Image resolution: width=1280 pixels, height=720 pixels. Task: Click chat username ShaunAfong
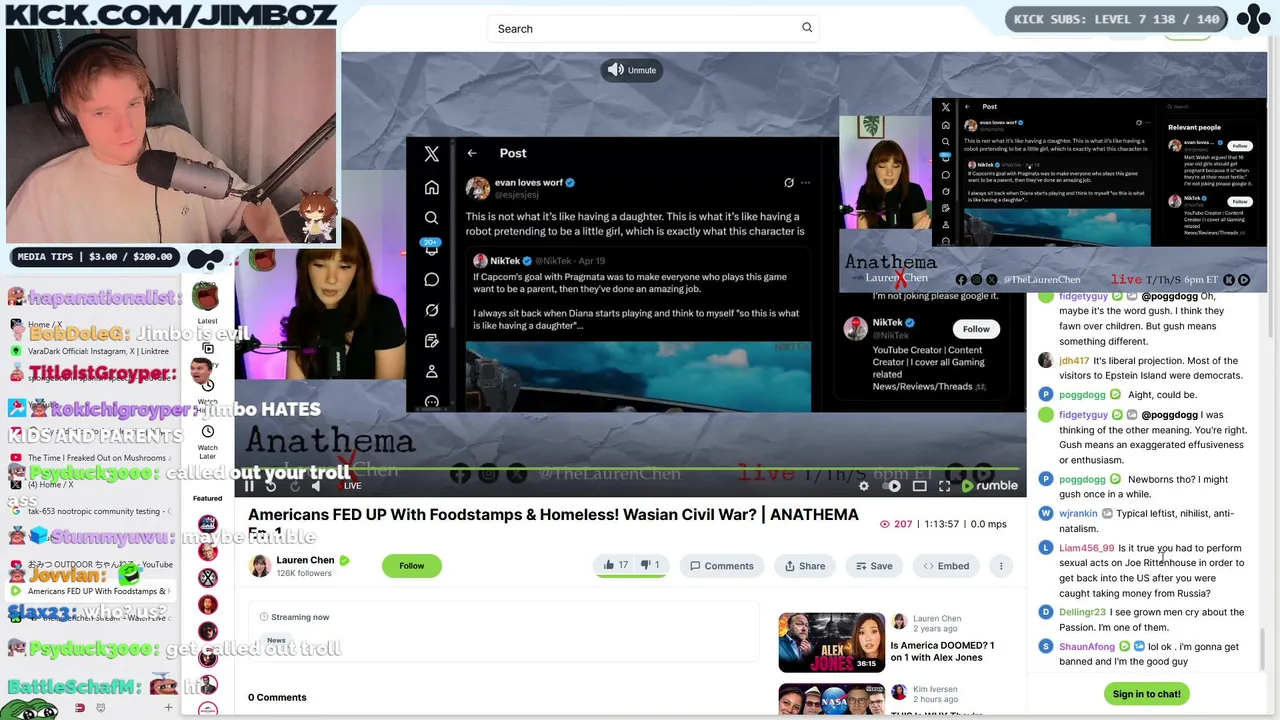tap(1086, 647)
